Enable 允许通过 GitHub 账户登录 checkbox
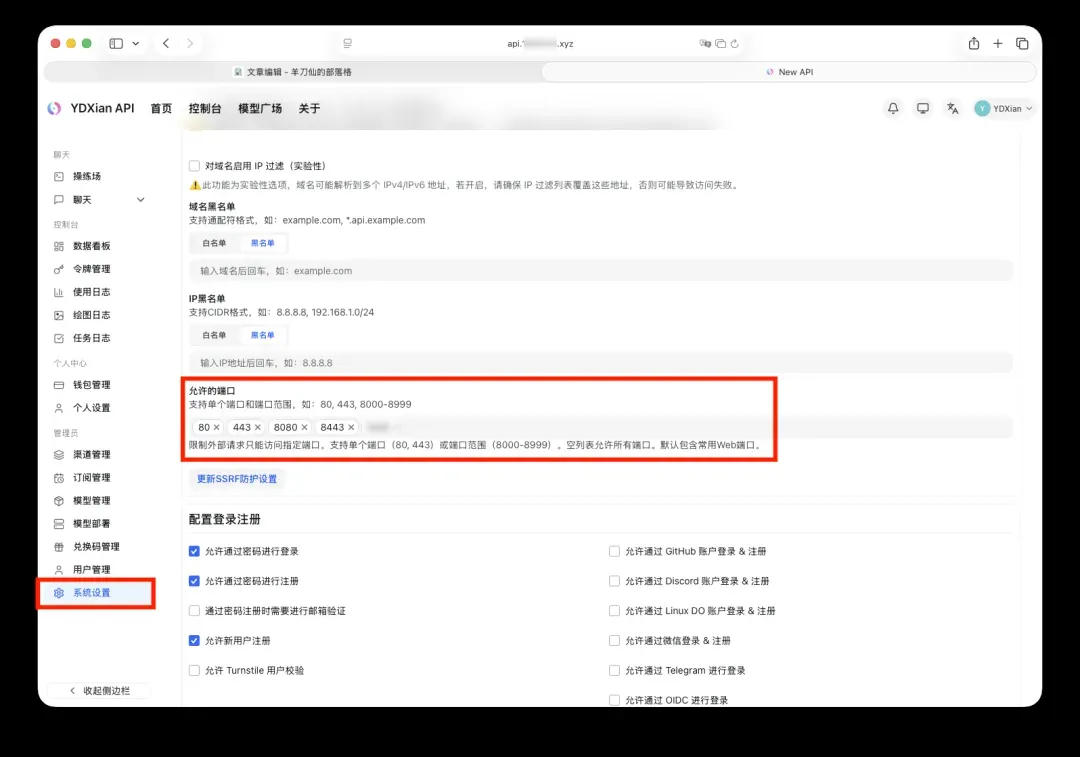1080x757 pixels. point(615,551)
